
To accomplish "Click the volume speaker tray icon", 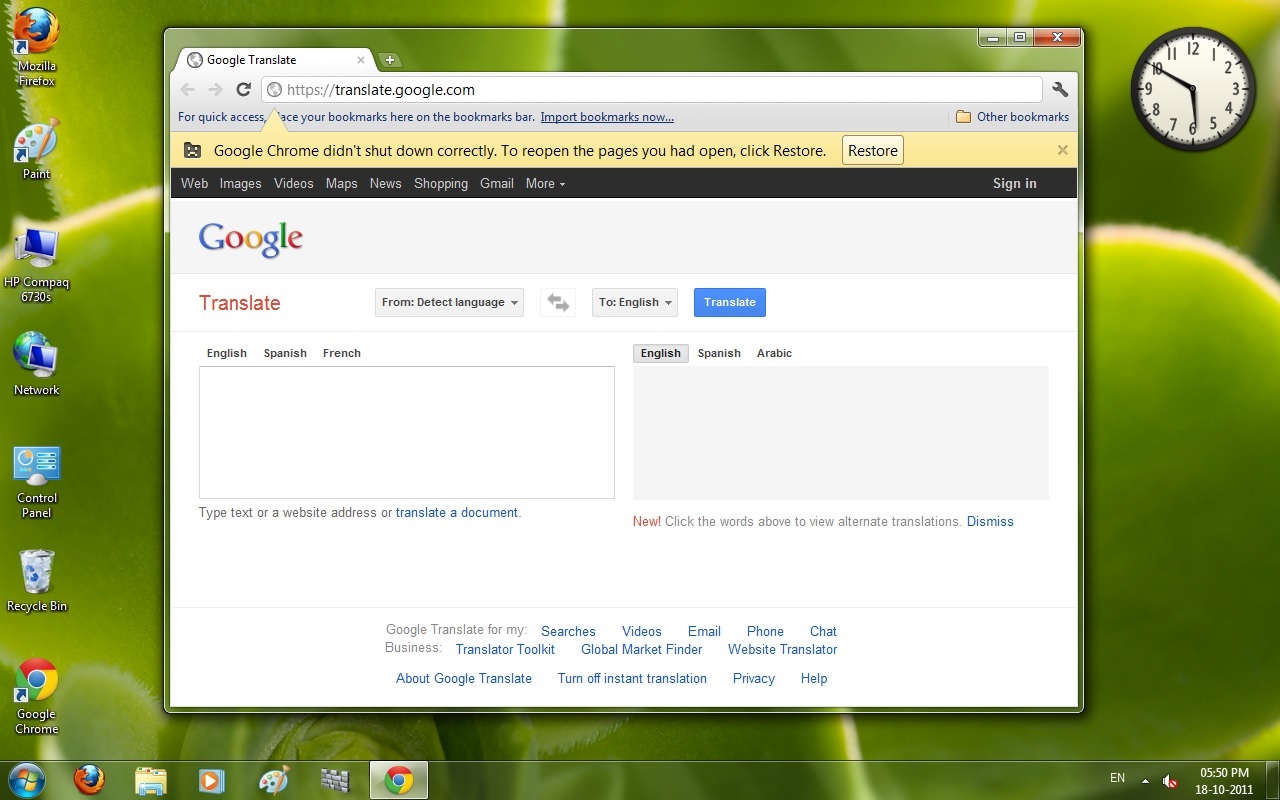I will [x=1169, y=780].
